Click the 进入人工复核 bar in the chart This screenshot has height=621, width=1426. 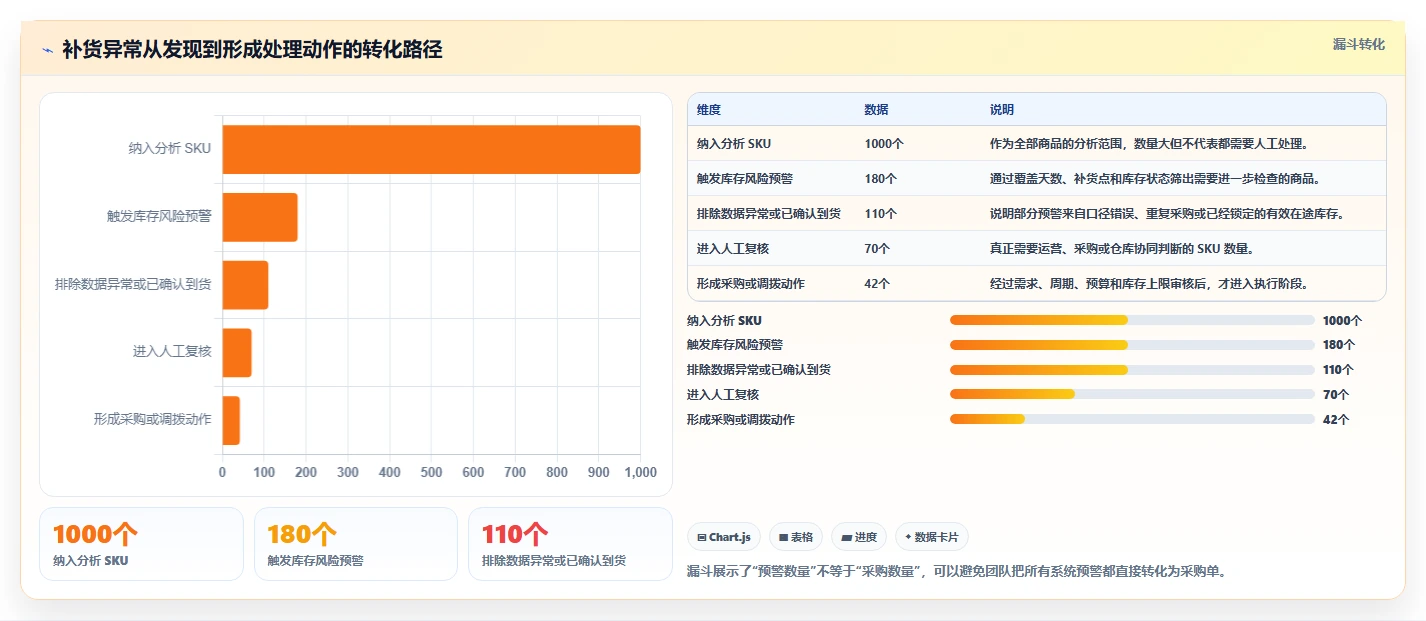[237, 353]
